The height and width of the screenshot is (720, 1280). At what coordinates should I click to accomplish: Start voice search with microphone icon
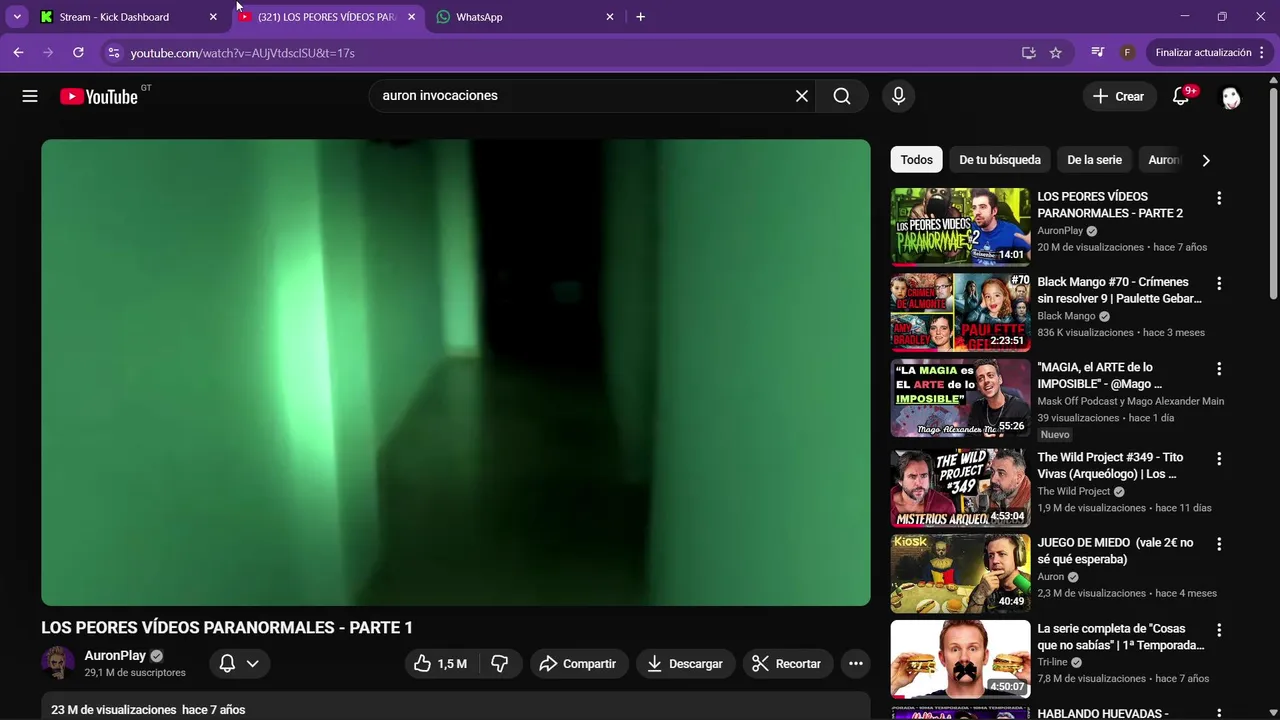coord(898,96)
